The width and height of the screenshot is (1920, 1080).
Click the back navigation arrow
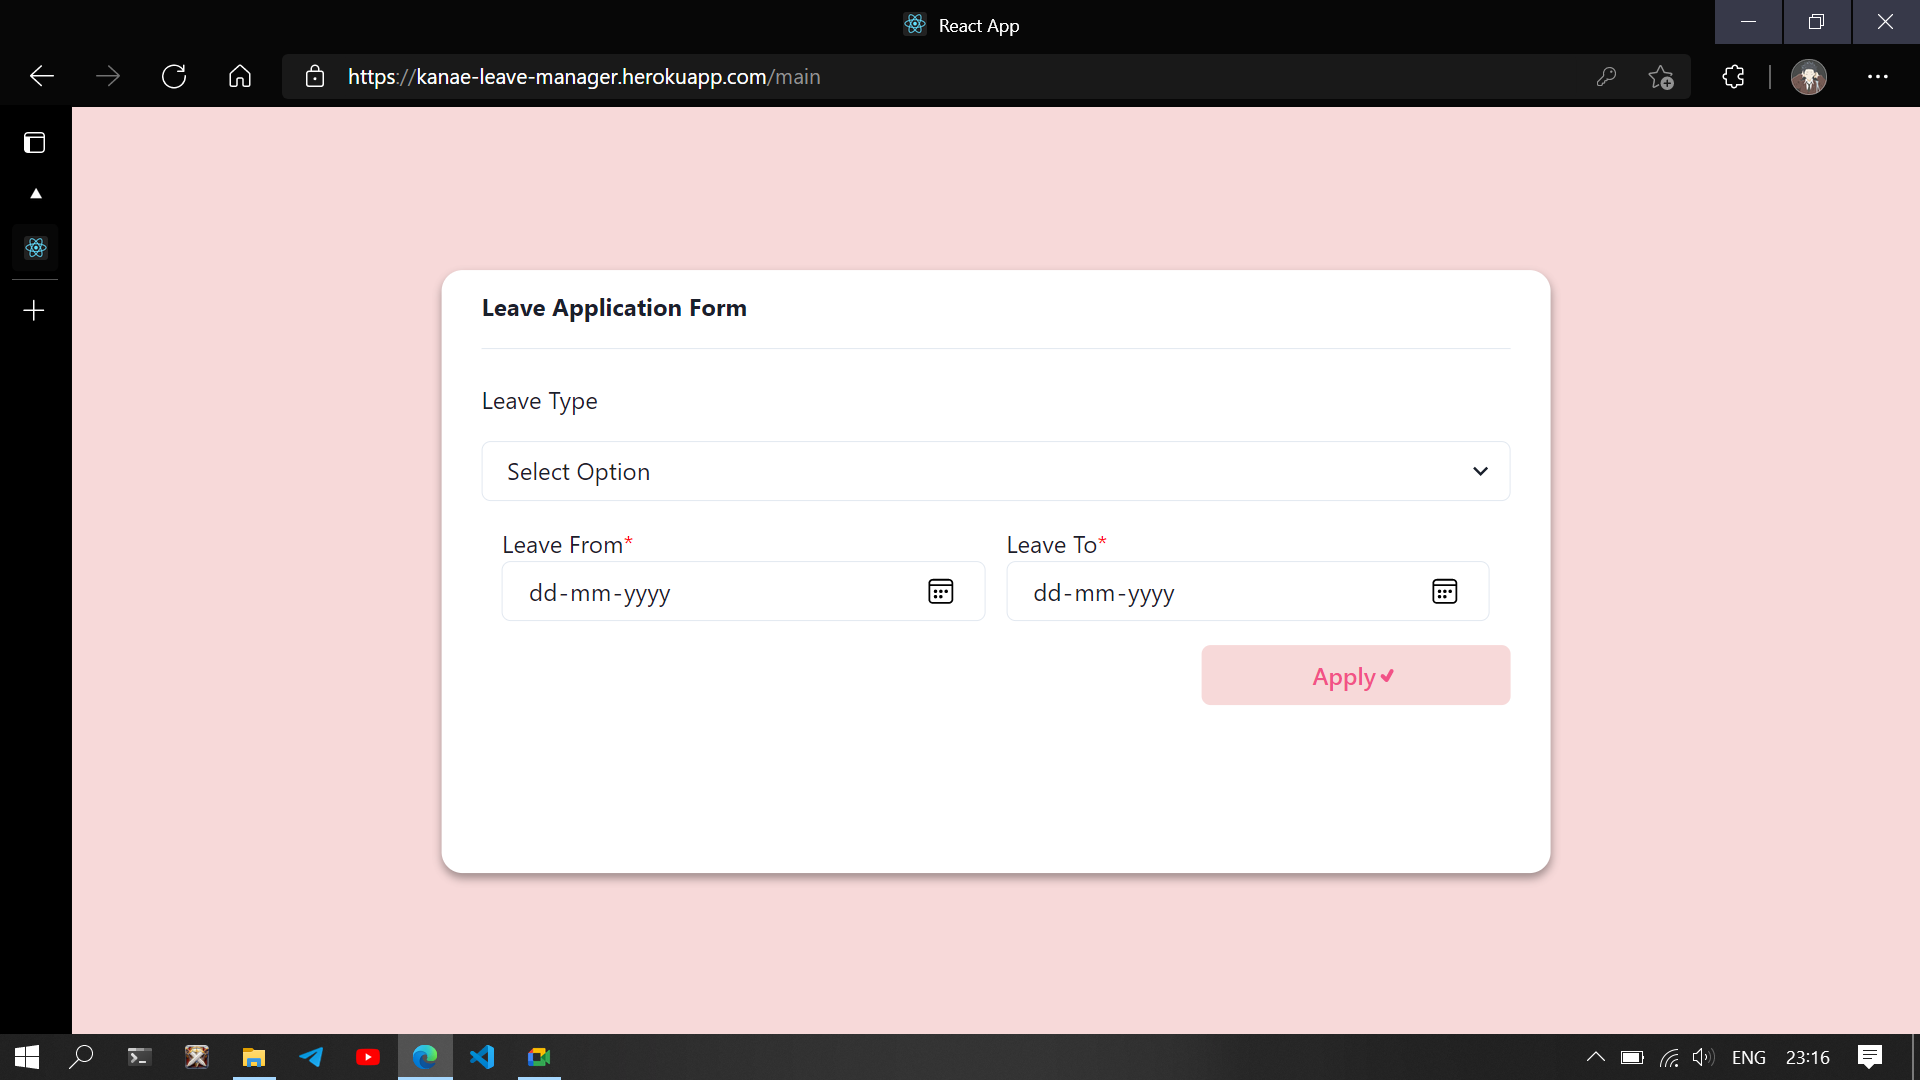41,76
